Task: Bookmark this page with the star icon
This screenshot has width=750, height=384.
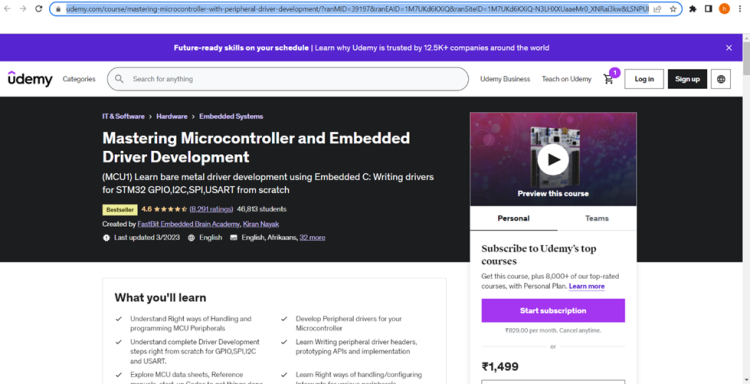Action: tap(673, 9)
